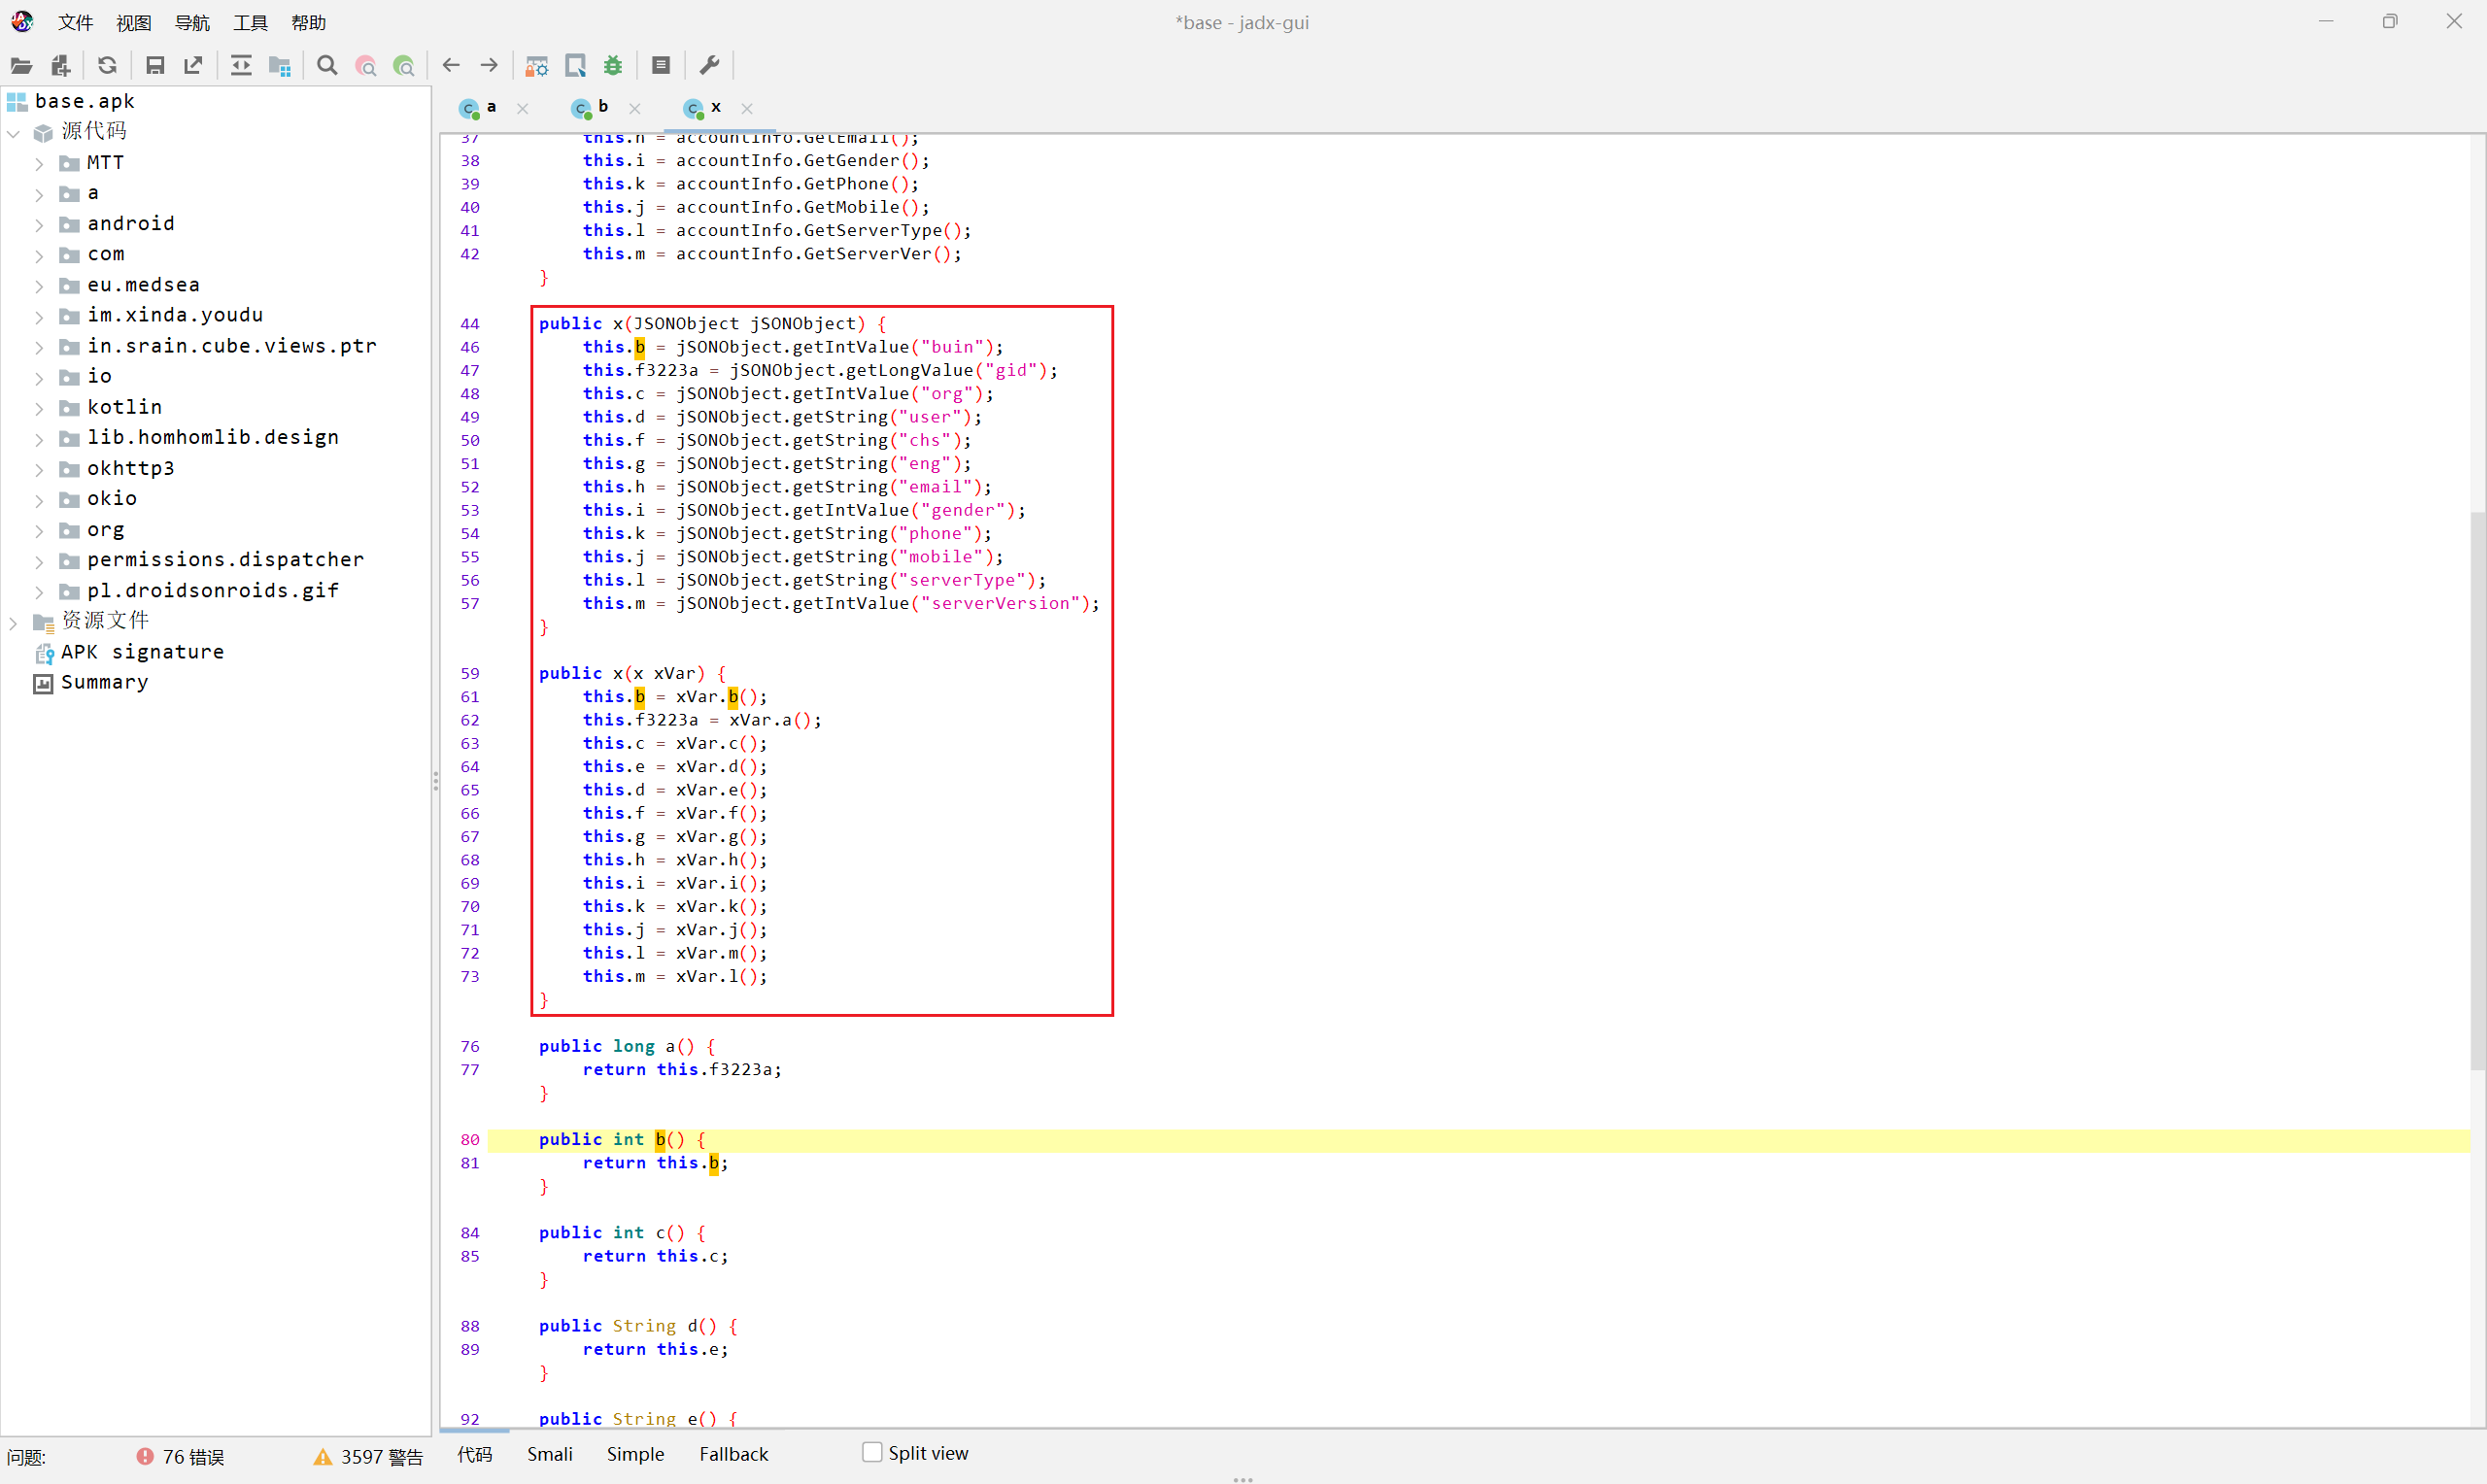Select the 代码 view tab

pyautogui.click(x=475, y=1454)
